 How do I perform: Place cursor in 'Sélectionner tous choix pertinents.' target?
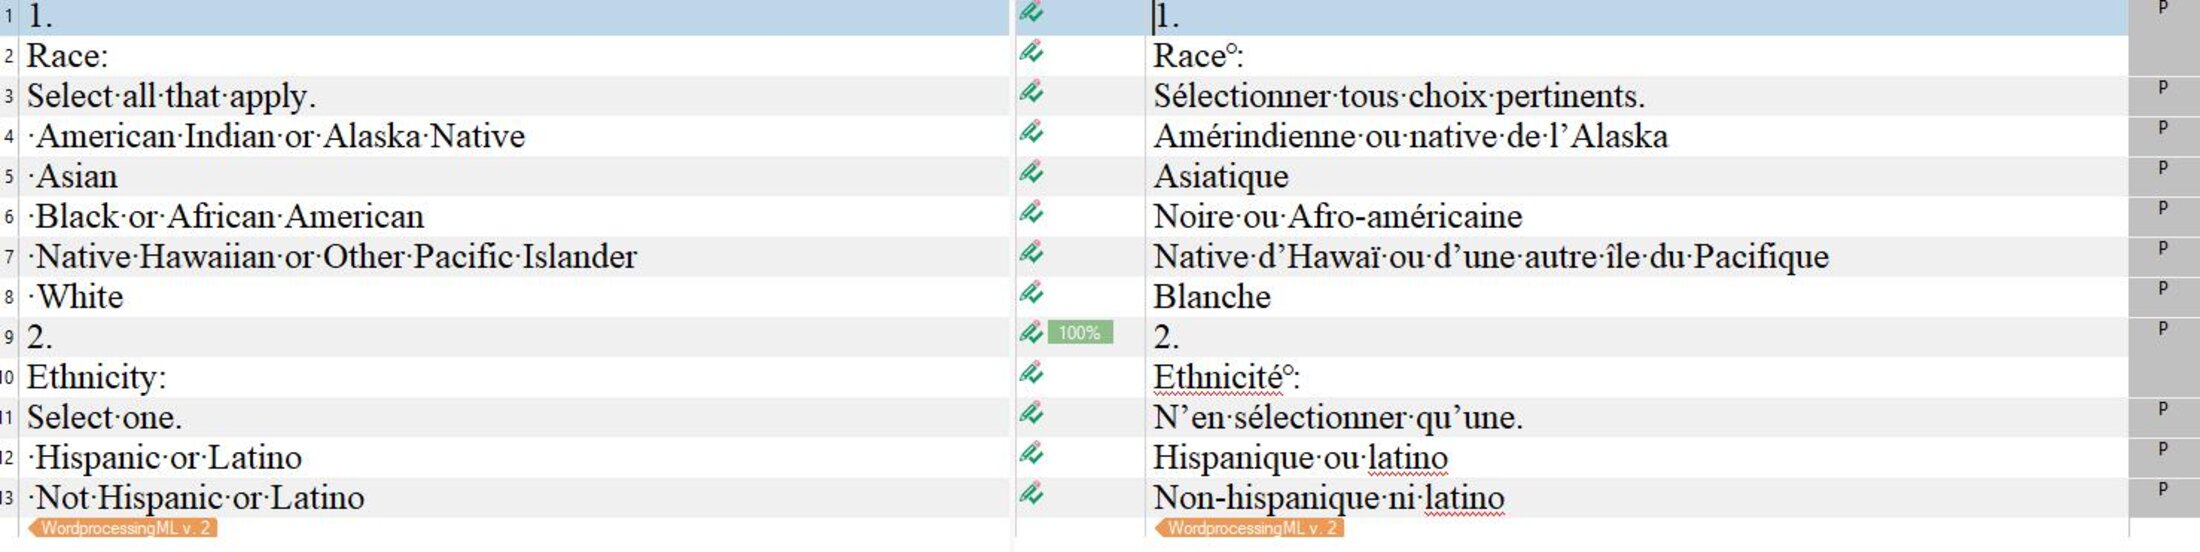[x=1398, y=97]
